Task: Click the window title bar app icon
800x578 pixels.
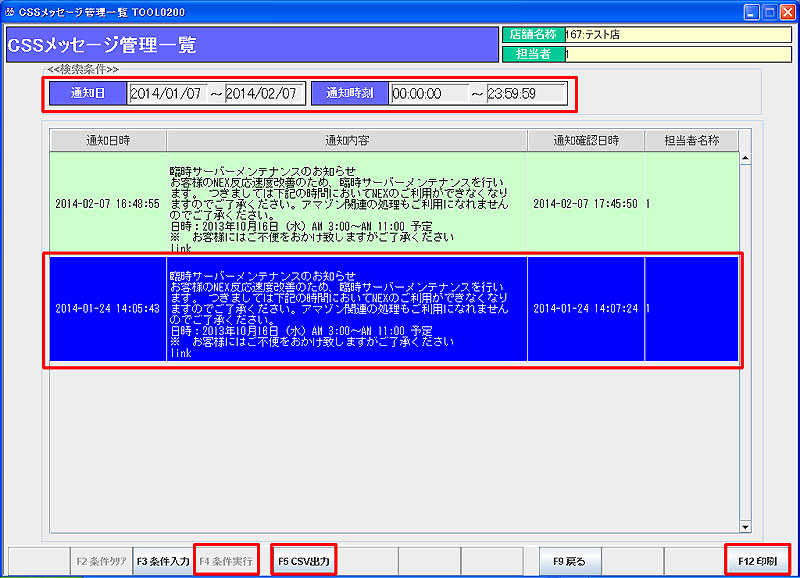Action: pos(10,12)
